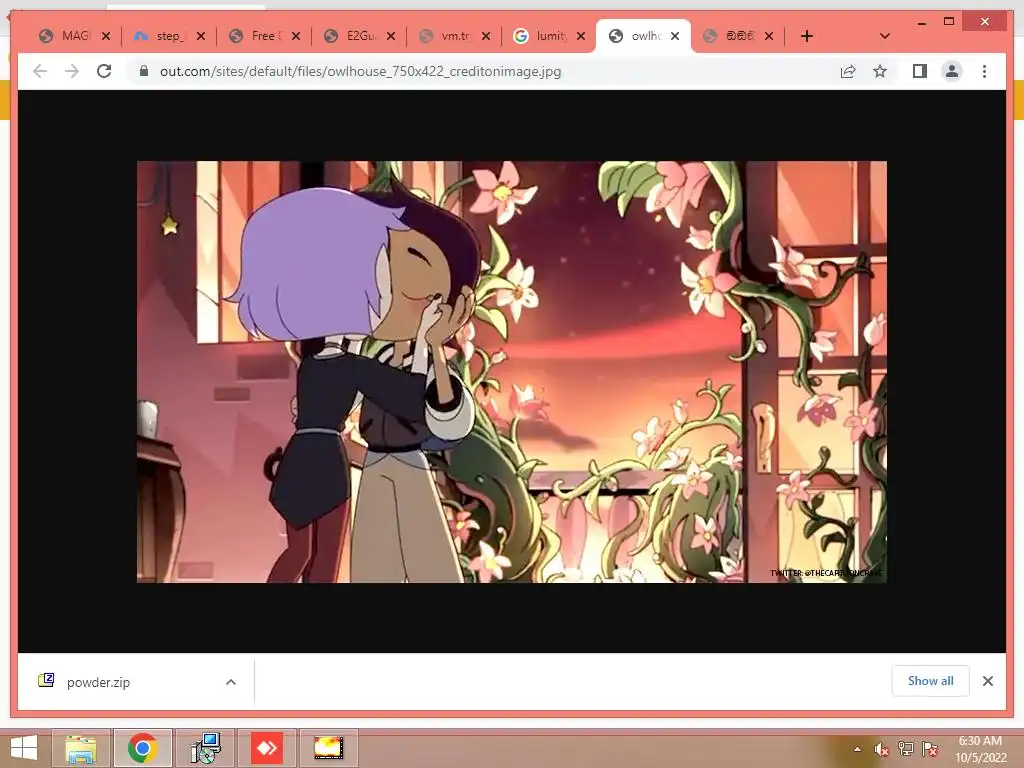
Task: Open Chrome three-dot menu
Action: tap(984, 71)
